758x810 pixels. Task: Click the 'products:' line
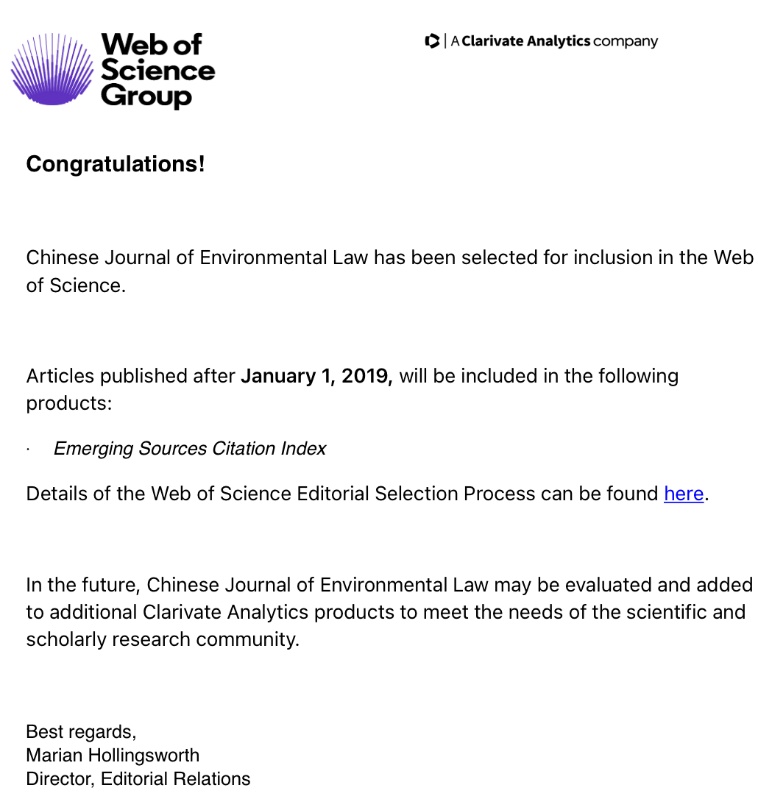point(69,403)
